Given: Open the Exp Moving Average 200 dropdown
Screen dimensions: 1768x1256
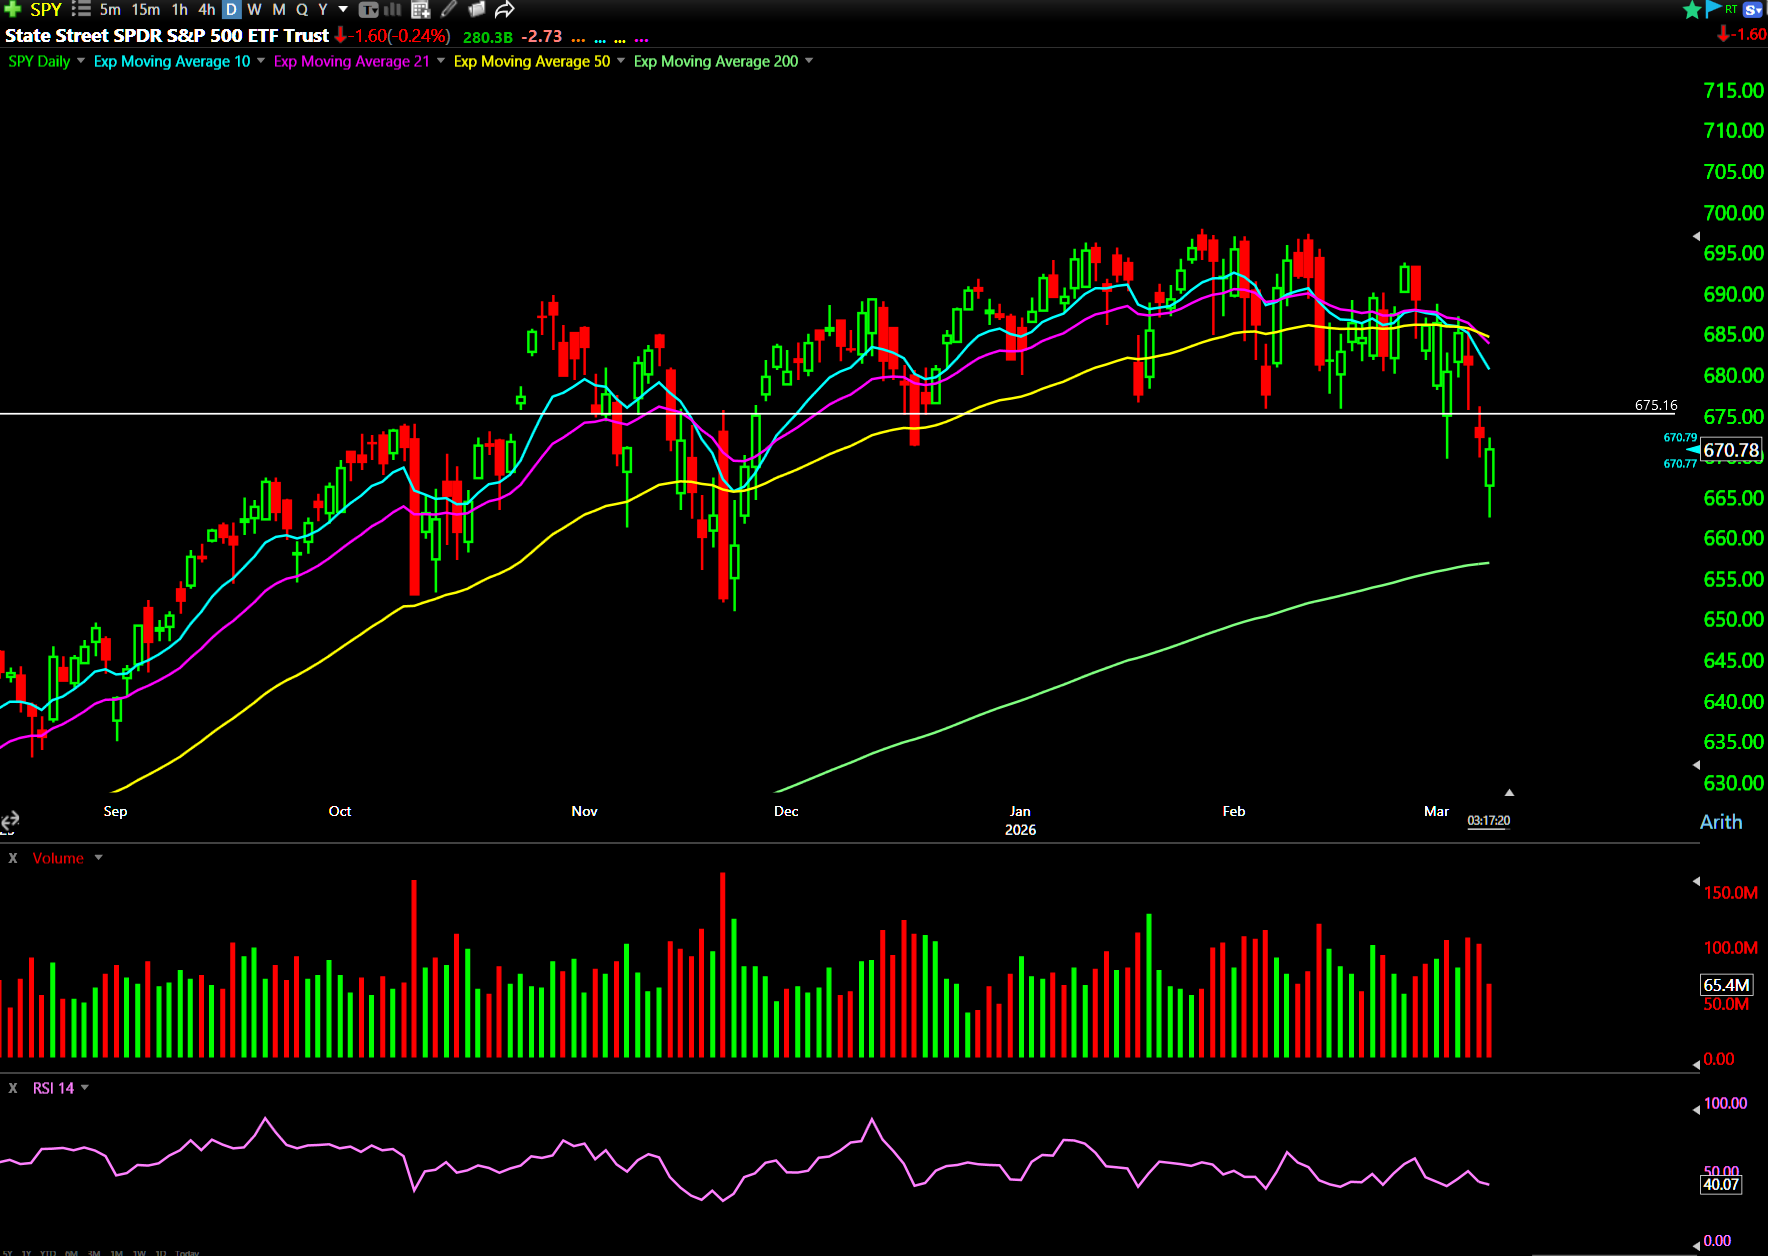Looking at the screenshot, I should [809, 61].
